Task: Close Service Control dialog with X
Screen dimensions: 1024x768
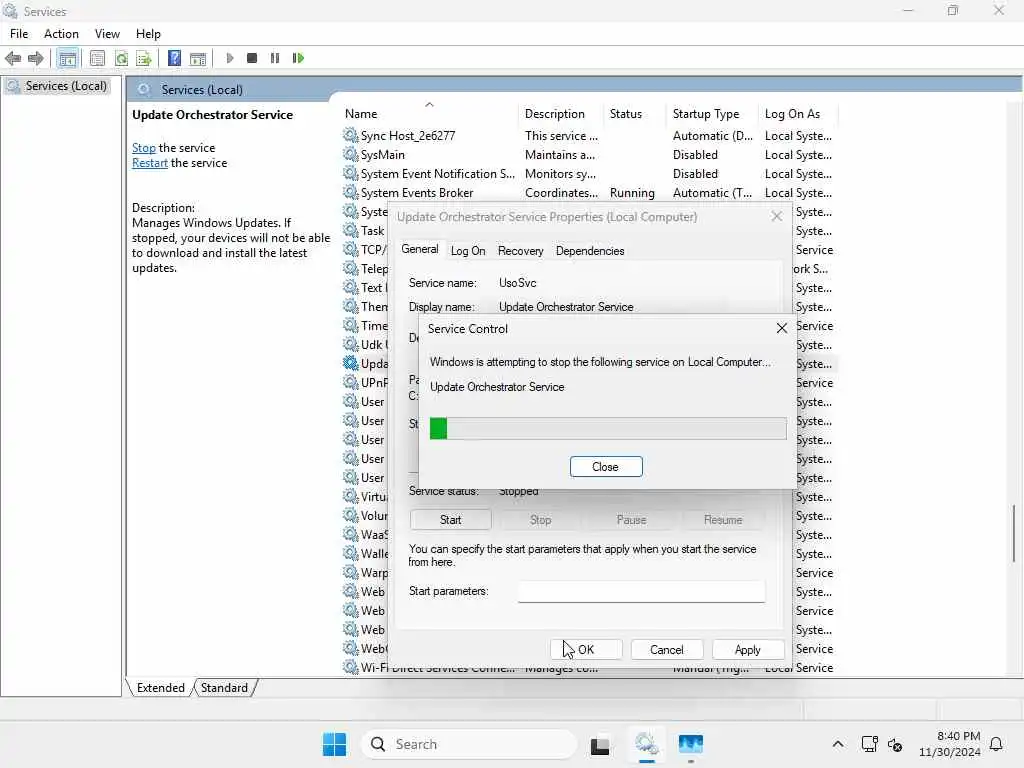Action: (x=782, y=328)
